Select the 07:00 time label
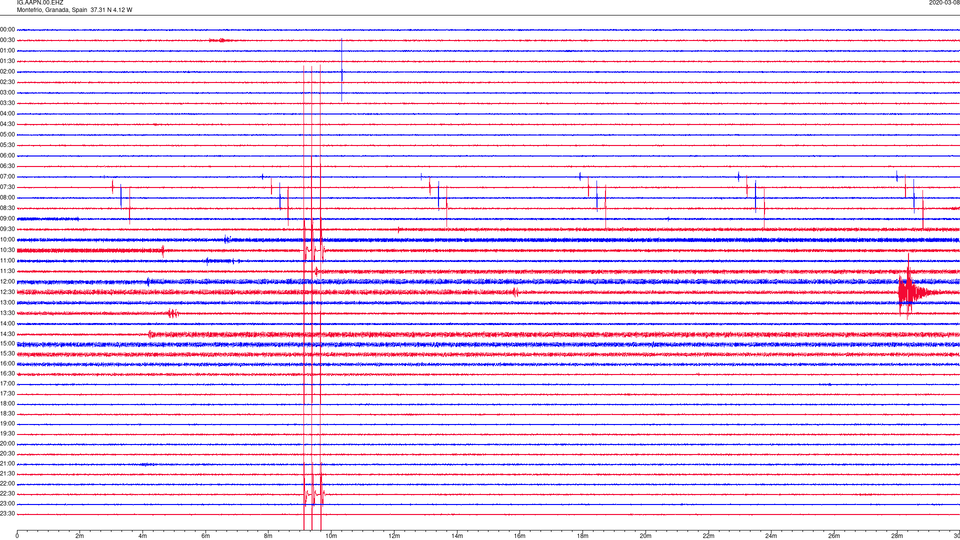The image size is (960, 540). point(7,177)
